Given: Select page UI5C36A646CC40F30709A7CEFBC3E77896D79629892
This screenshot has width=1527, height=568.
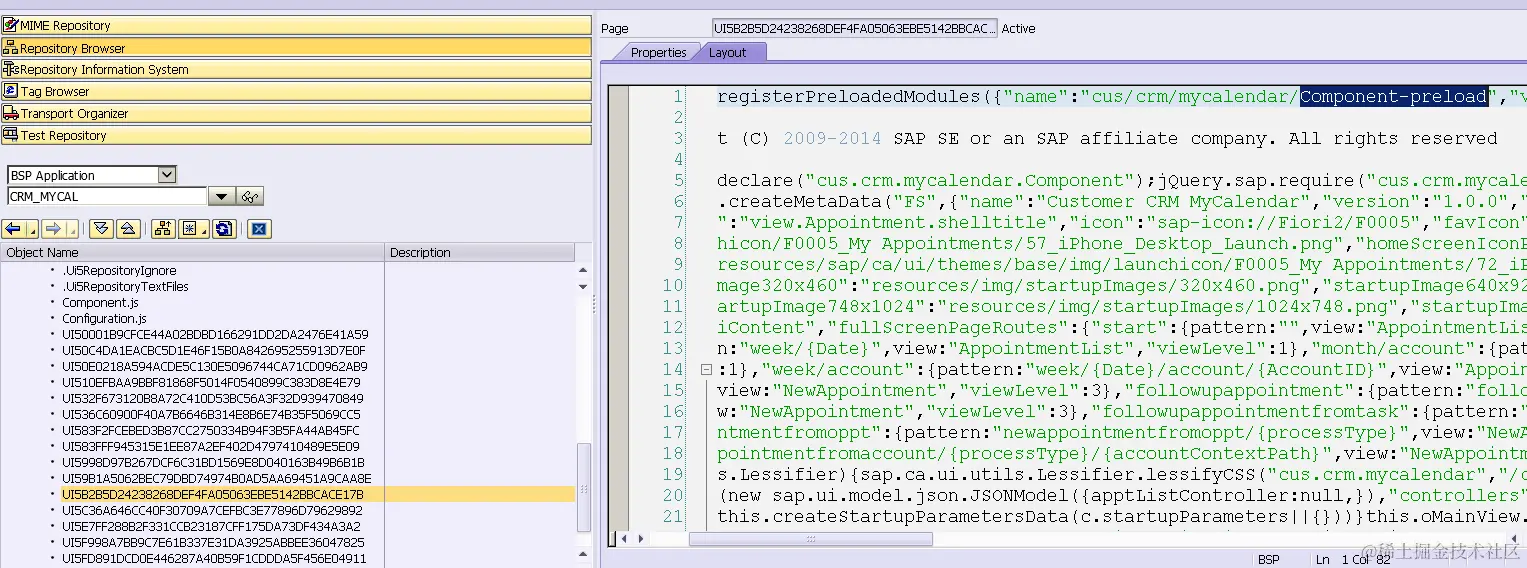Looking at the screenshot, I should (x=212, y=510).
